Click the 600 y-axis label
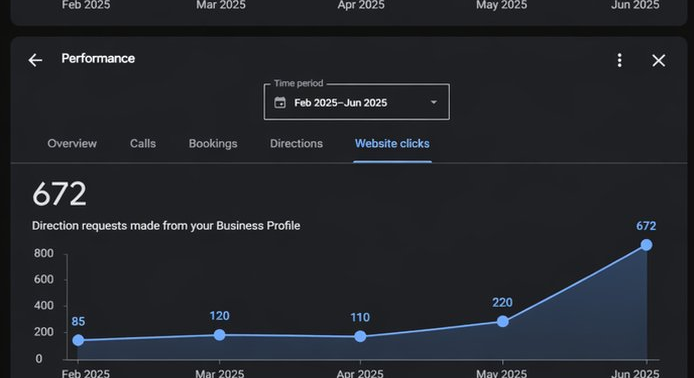The width and height of the screenshot is (694, 378). tap(43, 279)
